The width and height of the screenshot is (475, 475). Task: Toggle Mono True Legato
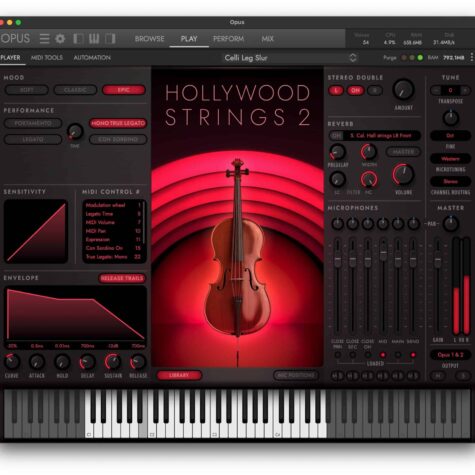pos(118,123)
